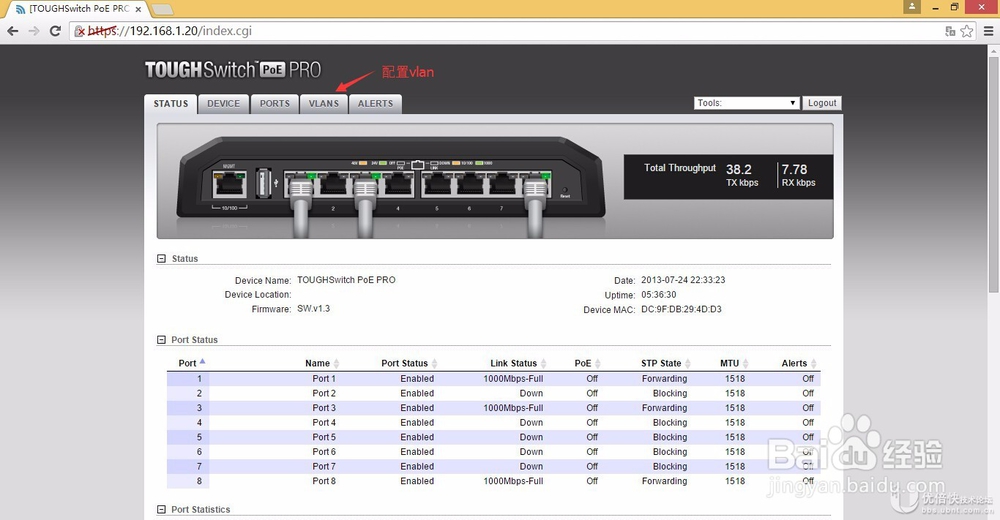Select the Port 2 name cell

click(324, 393)
